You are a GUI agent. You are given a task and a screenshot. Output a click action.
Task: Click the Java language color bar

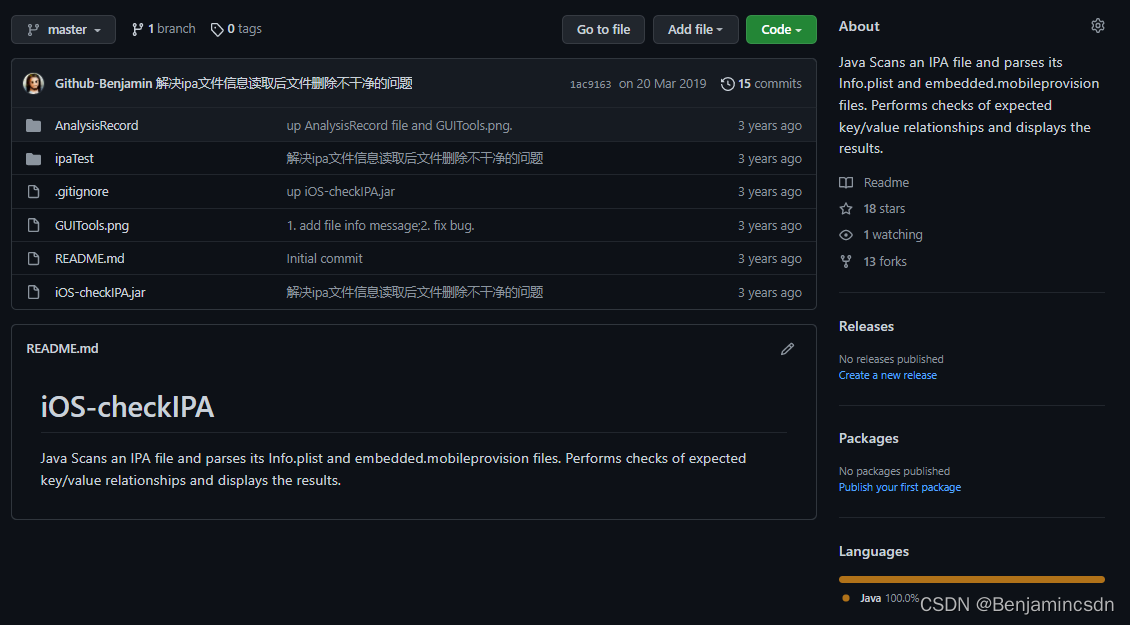(971, 580)
